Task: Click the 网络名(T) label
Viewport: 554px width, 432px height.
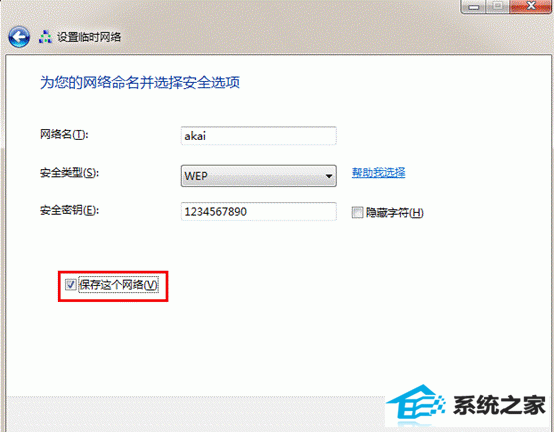Action: (x=64, y=134)
